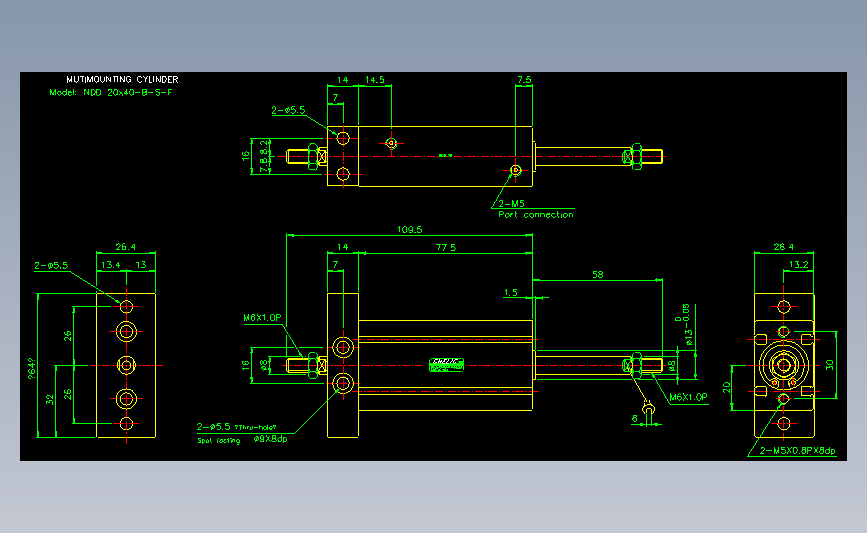Select the 26.4 width dimension in left view
The image size is (867, 533).
coord(126,247)
